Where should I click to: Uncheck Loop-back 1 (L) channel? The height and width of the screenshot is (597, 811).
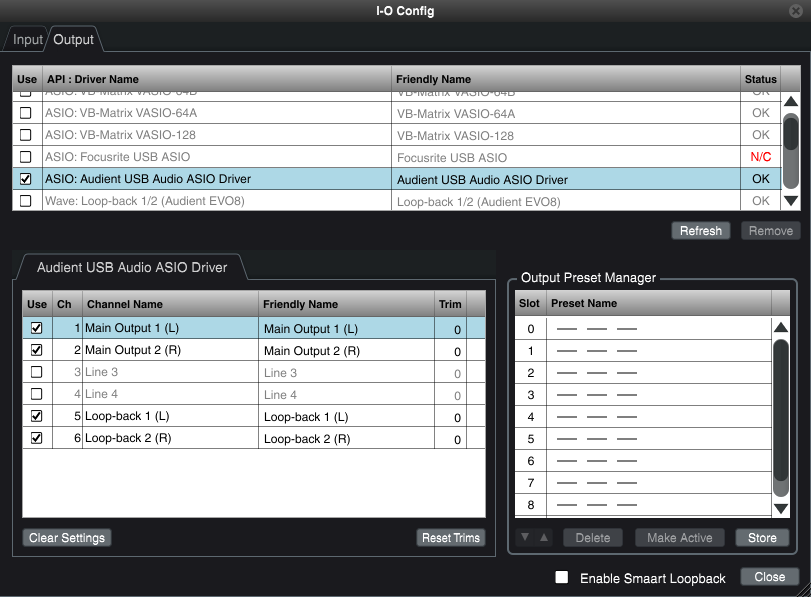click(37, 416)
